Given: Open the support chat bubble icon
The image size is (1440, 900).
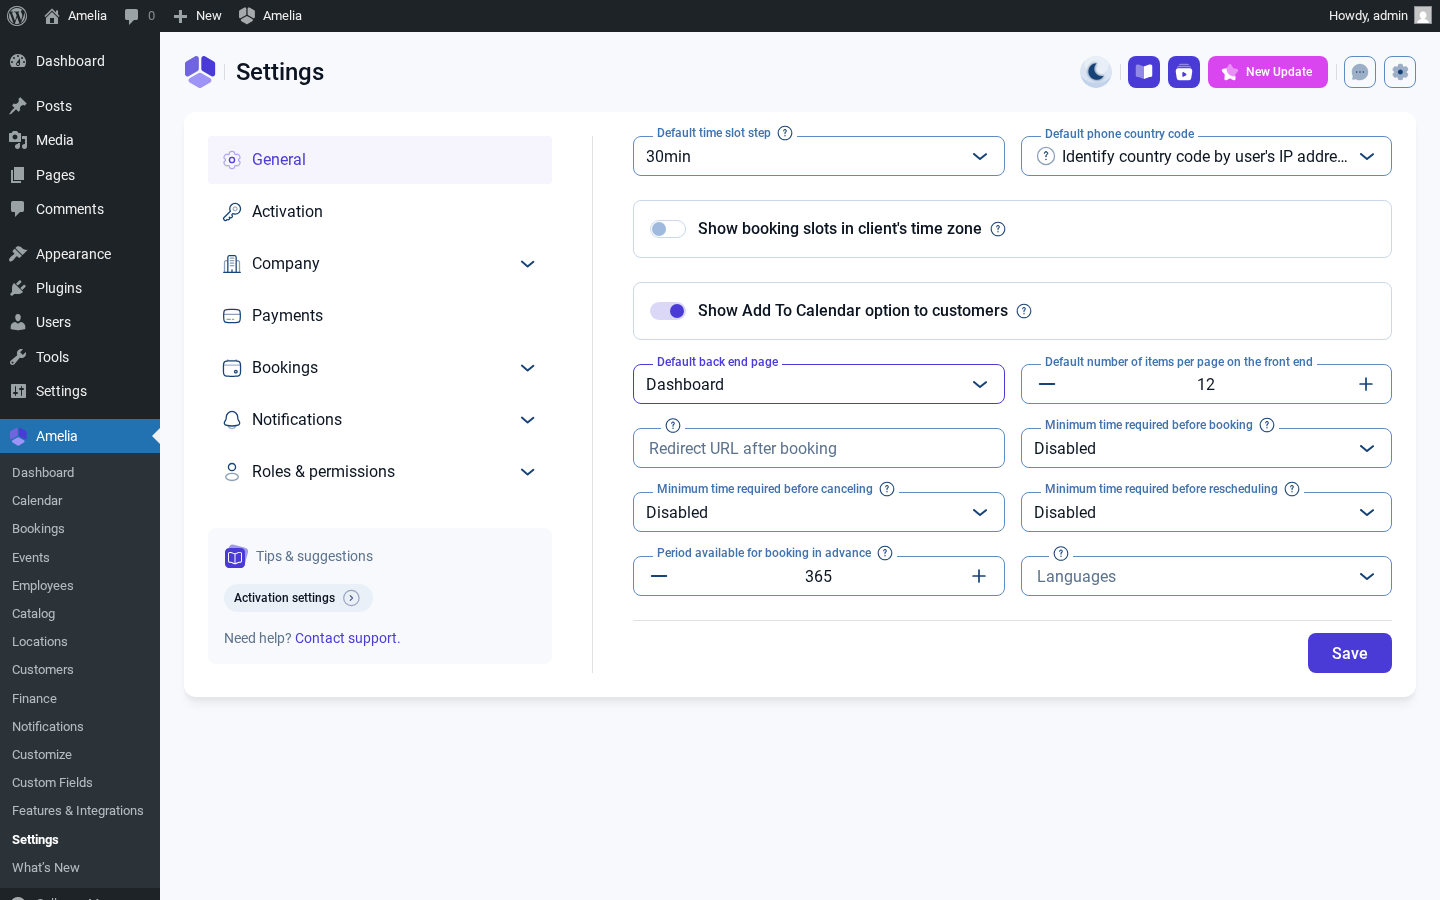Looking at the screenshot, I should tap(1360, 72).
